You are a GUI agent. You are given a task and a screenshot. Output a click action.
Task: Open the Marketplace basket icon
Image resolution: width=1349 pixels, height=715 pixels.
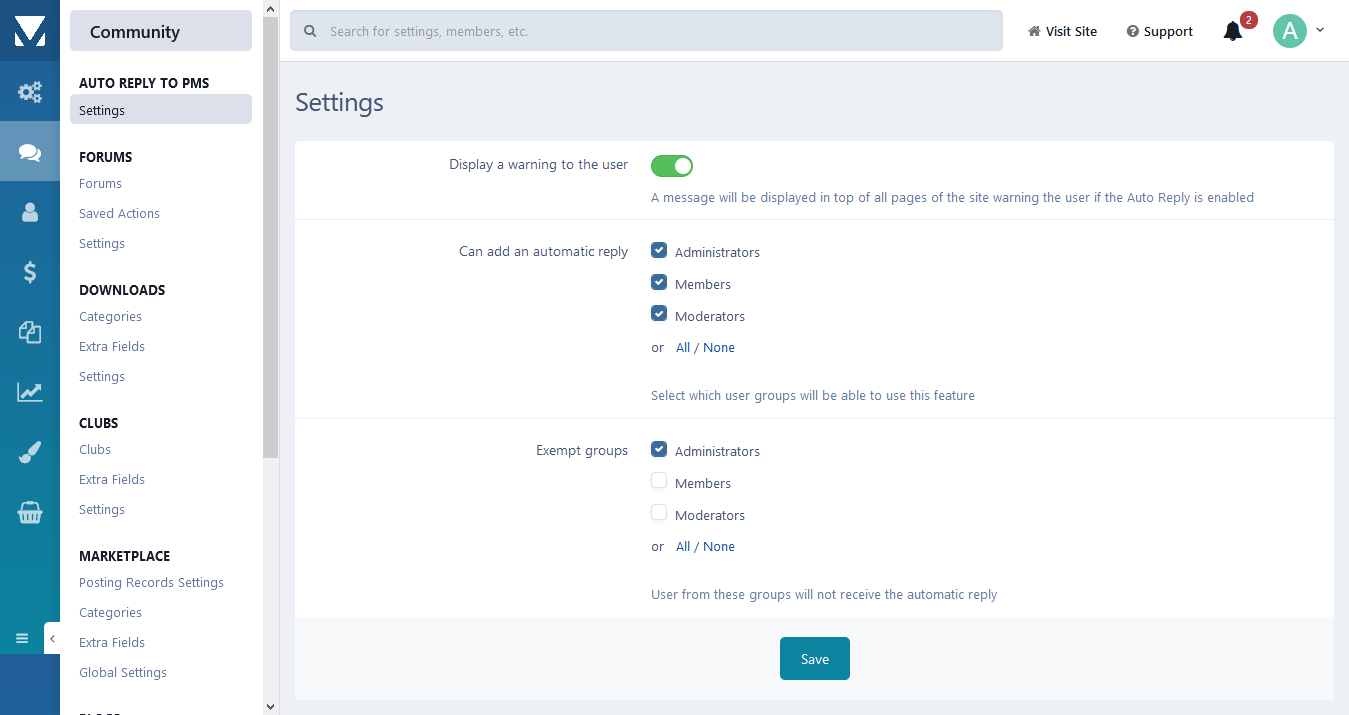click(x=30, y=513)
